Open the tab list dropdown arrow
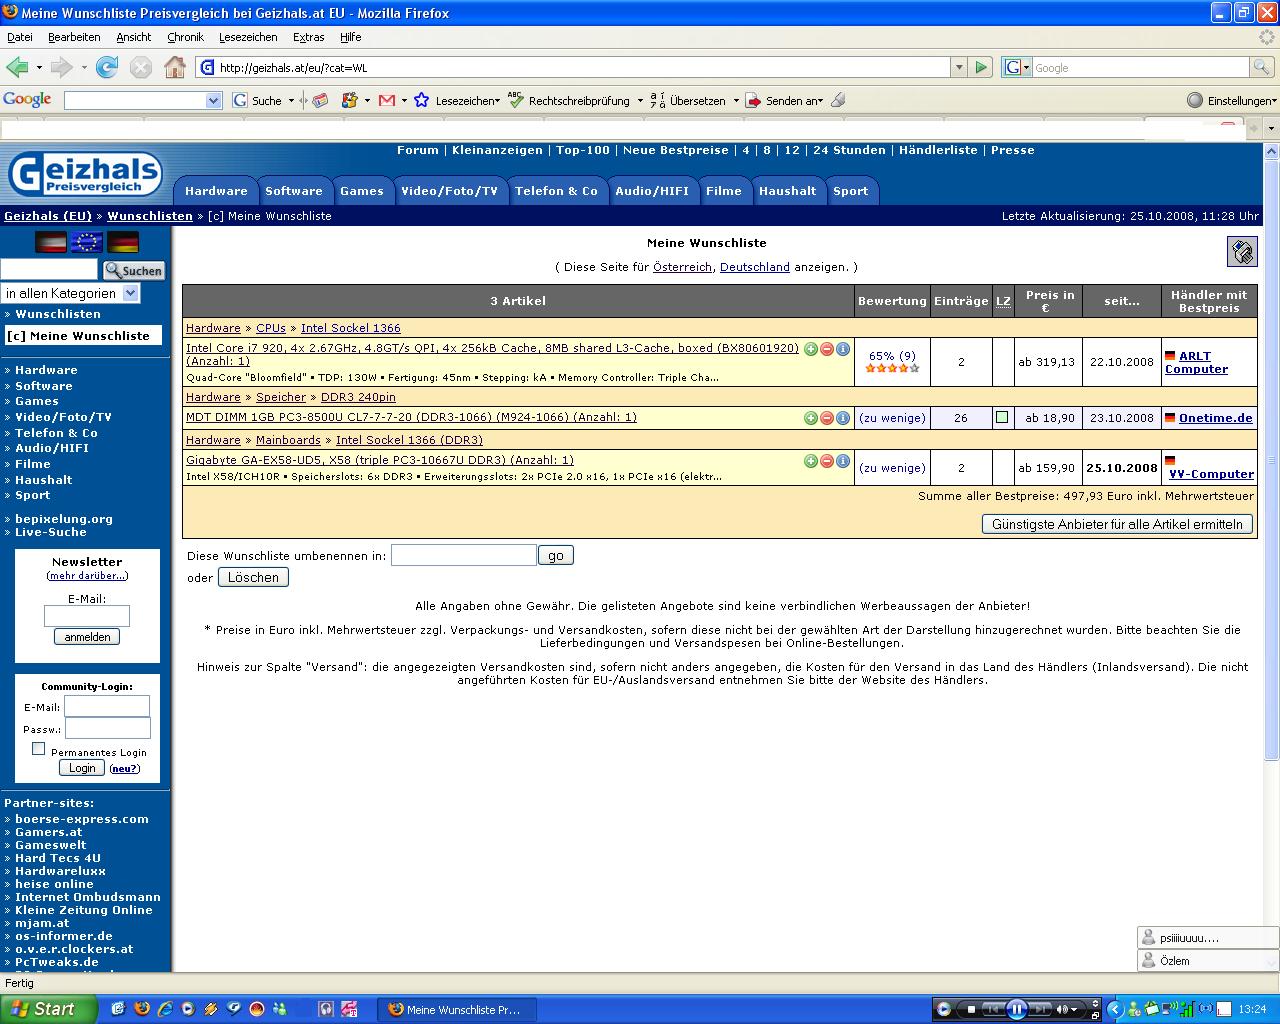 [x=1271, y=128]
